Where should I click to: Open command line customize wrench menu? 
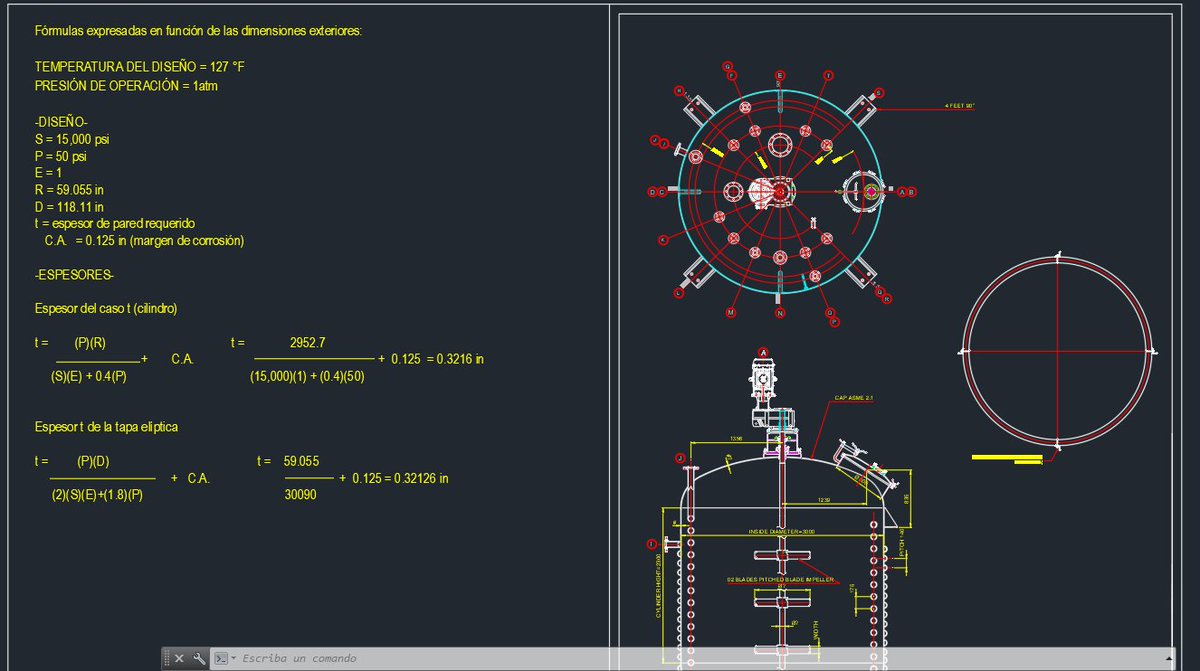coord(198,658)
